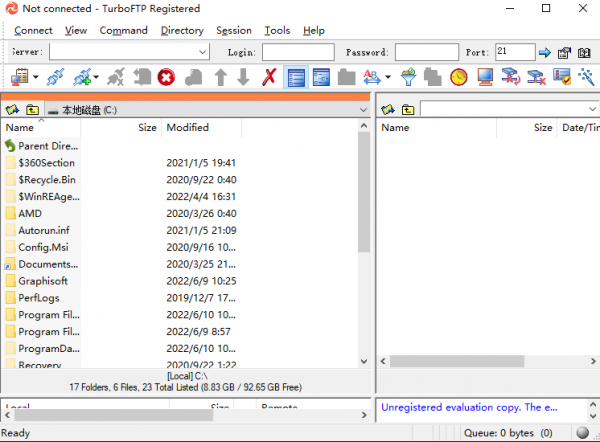
Task: Click the new connection plug icon with plus
Action: [x=83, y=77]
